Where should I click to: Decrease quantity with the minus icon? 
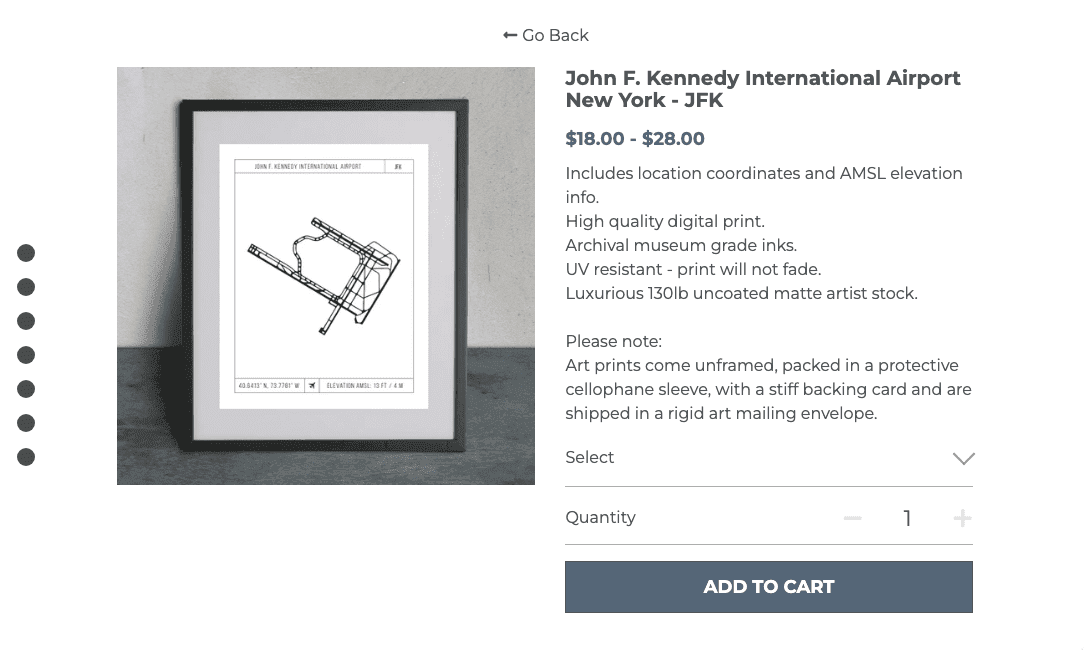pyautogui.click(x=852, y=518)
